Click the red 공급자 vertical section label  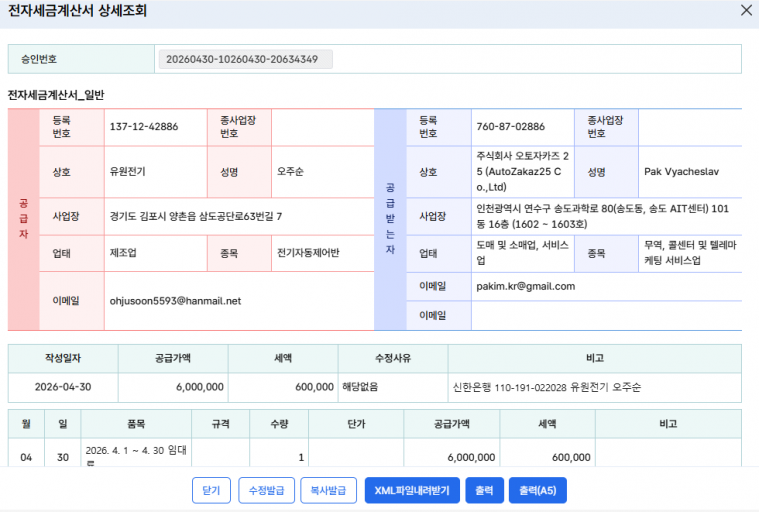click(23, 219)
